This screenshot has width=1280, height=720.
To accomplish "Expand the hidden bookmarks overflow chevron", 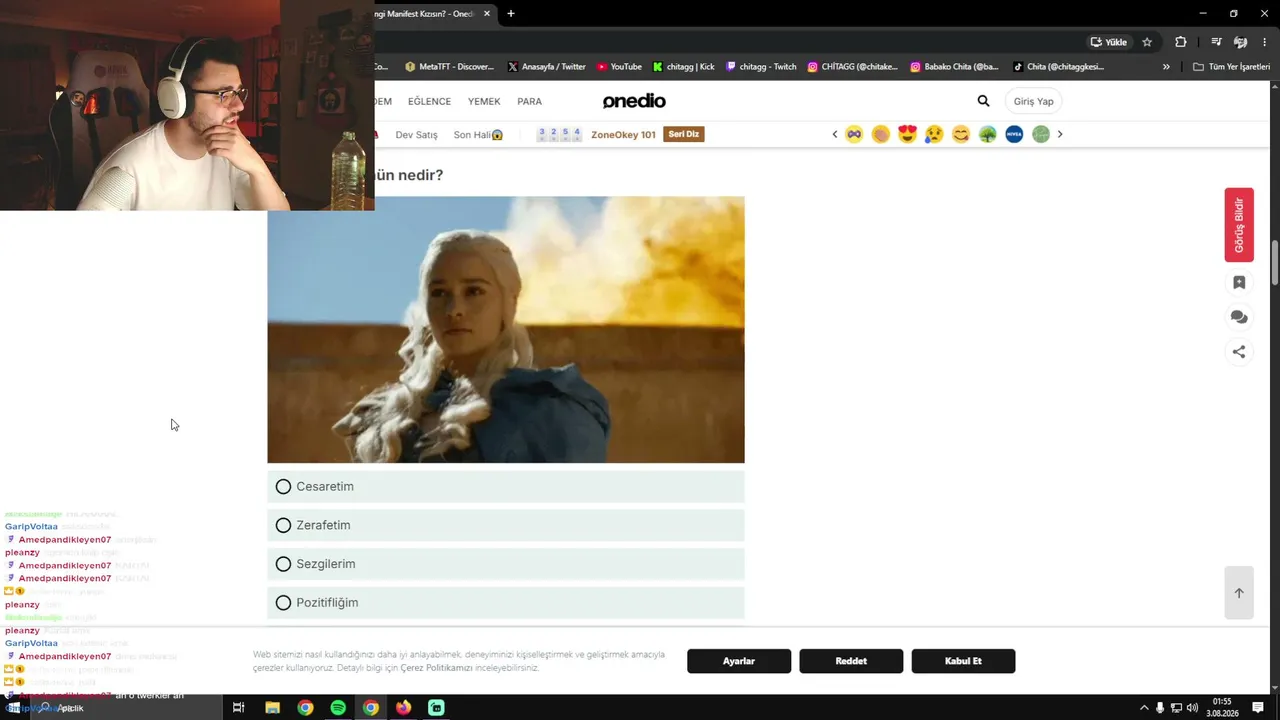I will pos(1166,67).
